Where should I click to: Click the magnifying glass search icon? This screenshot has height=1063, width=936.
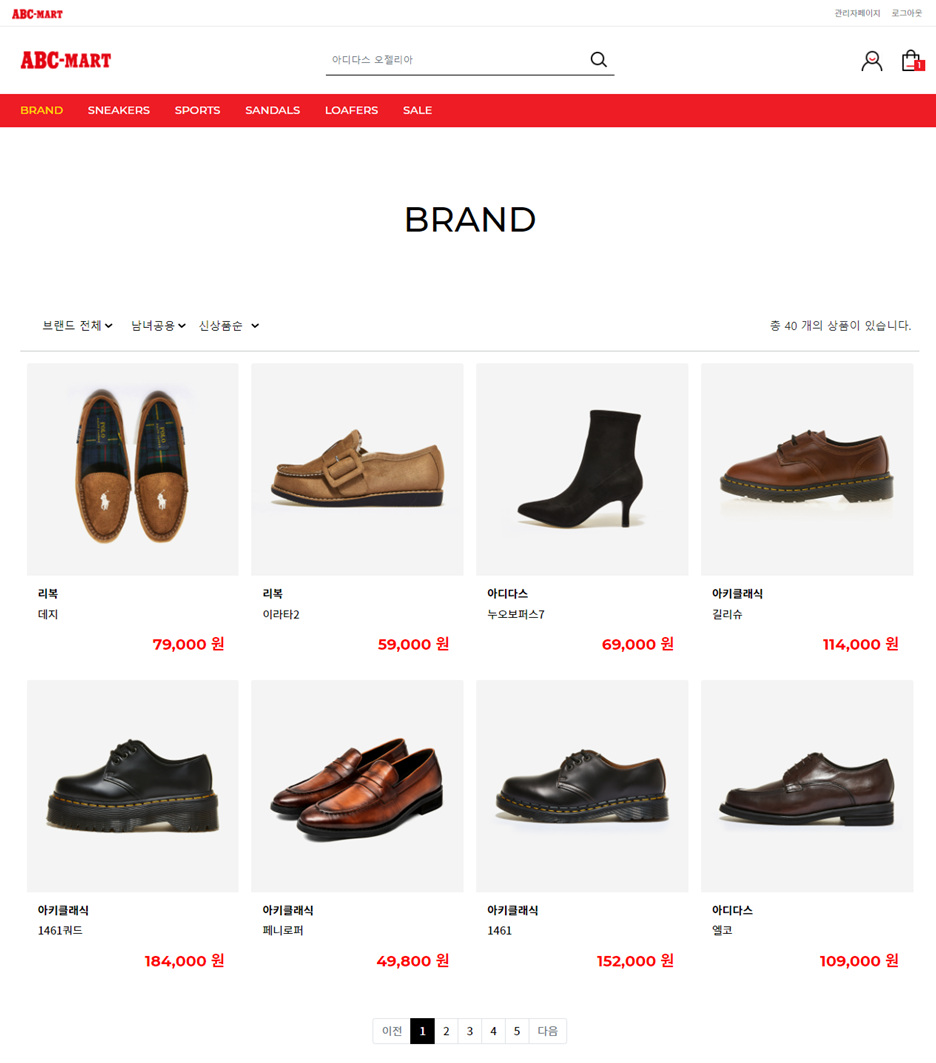click(598, 60)
